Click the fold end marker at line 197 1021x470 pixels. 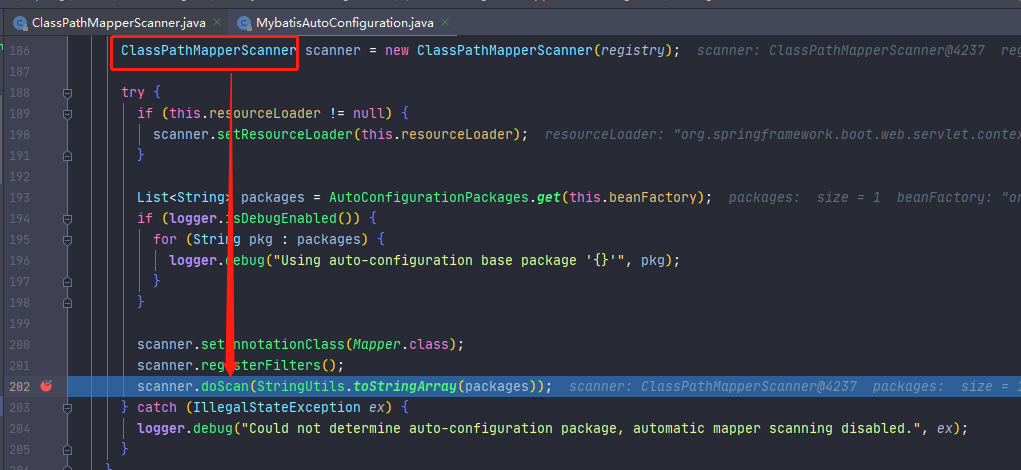click(67, 282)
